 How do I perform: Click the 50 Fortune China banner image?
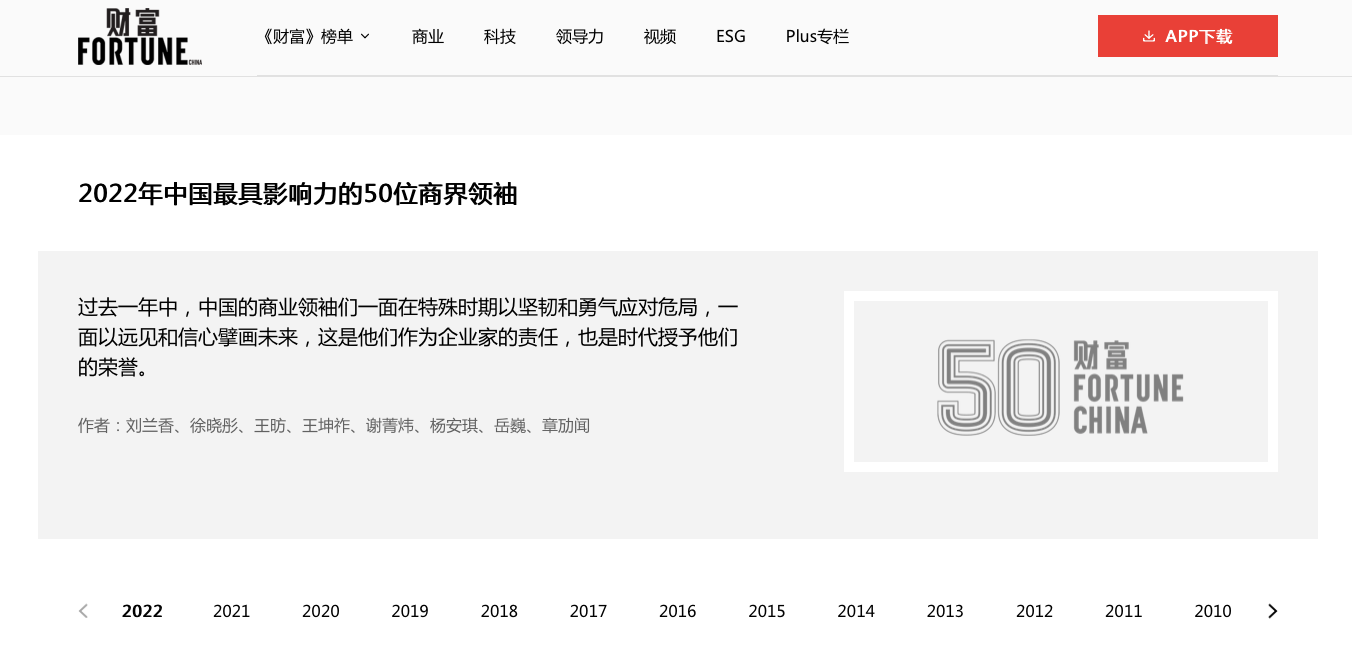tap(1060, 381)
